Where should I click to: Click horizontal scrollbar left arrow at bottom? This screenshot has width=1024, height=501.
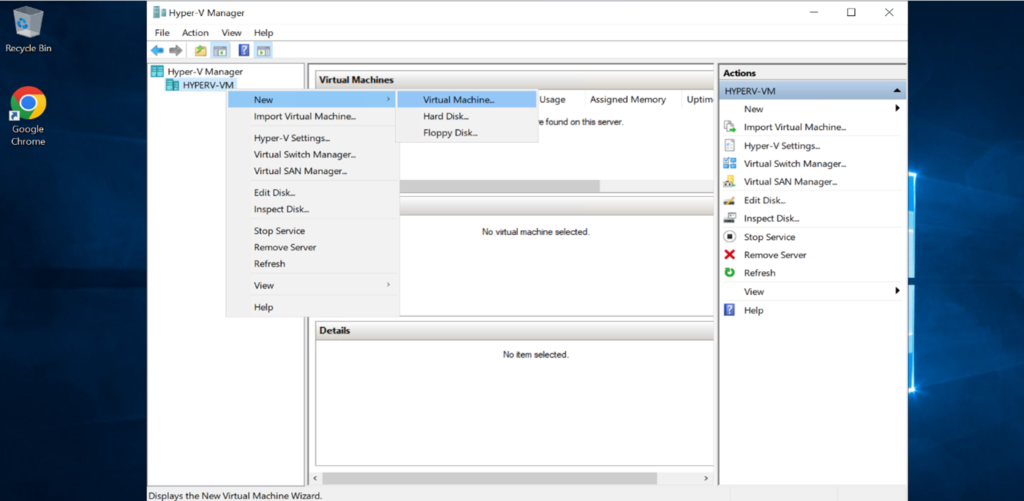[x=317, y=478]
